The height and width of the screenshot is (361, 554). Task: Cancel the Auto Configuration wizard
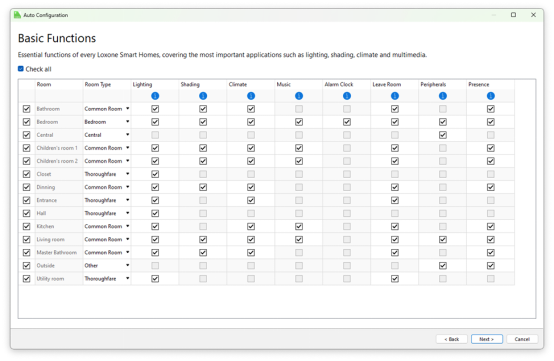522,339
